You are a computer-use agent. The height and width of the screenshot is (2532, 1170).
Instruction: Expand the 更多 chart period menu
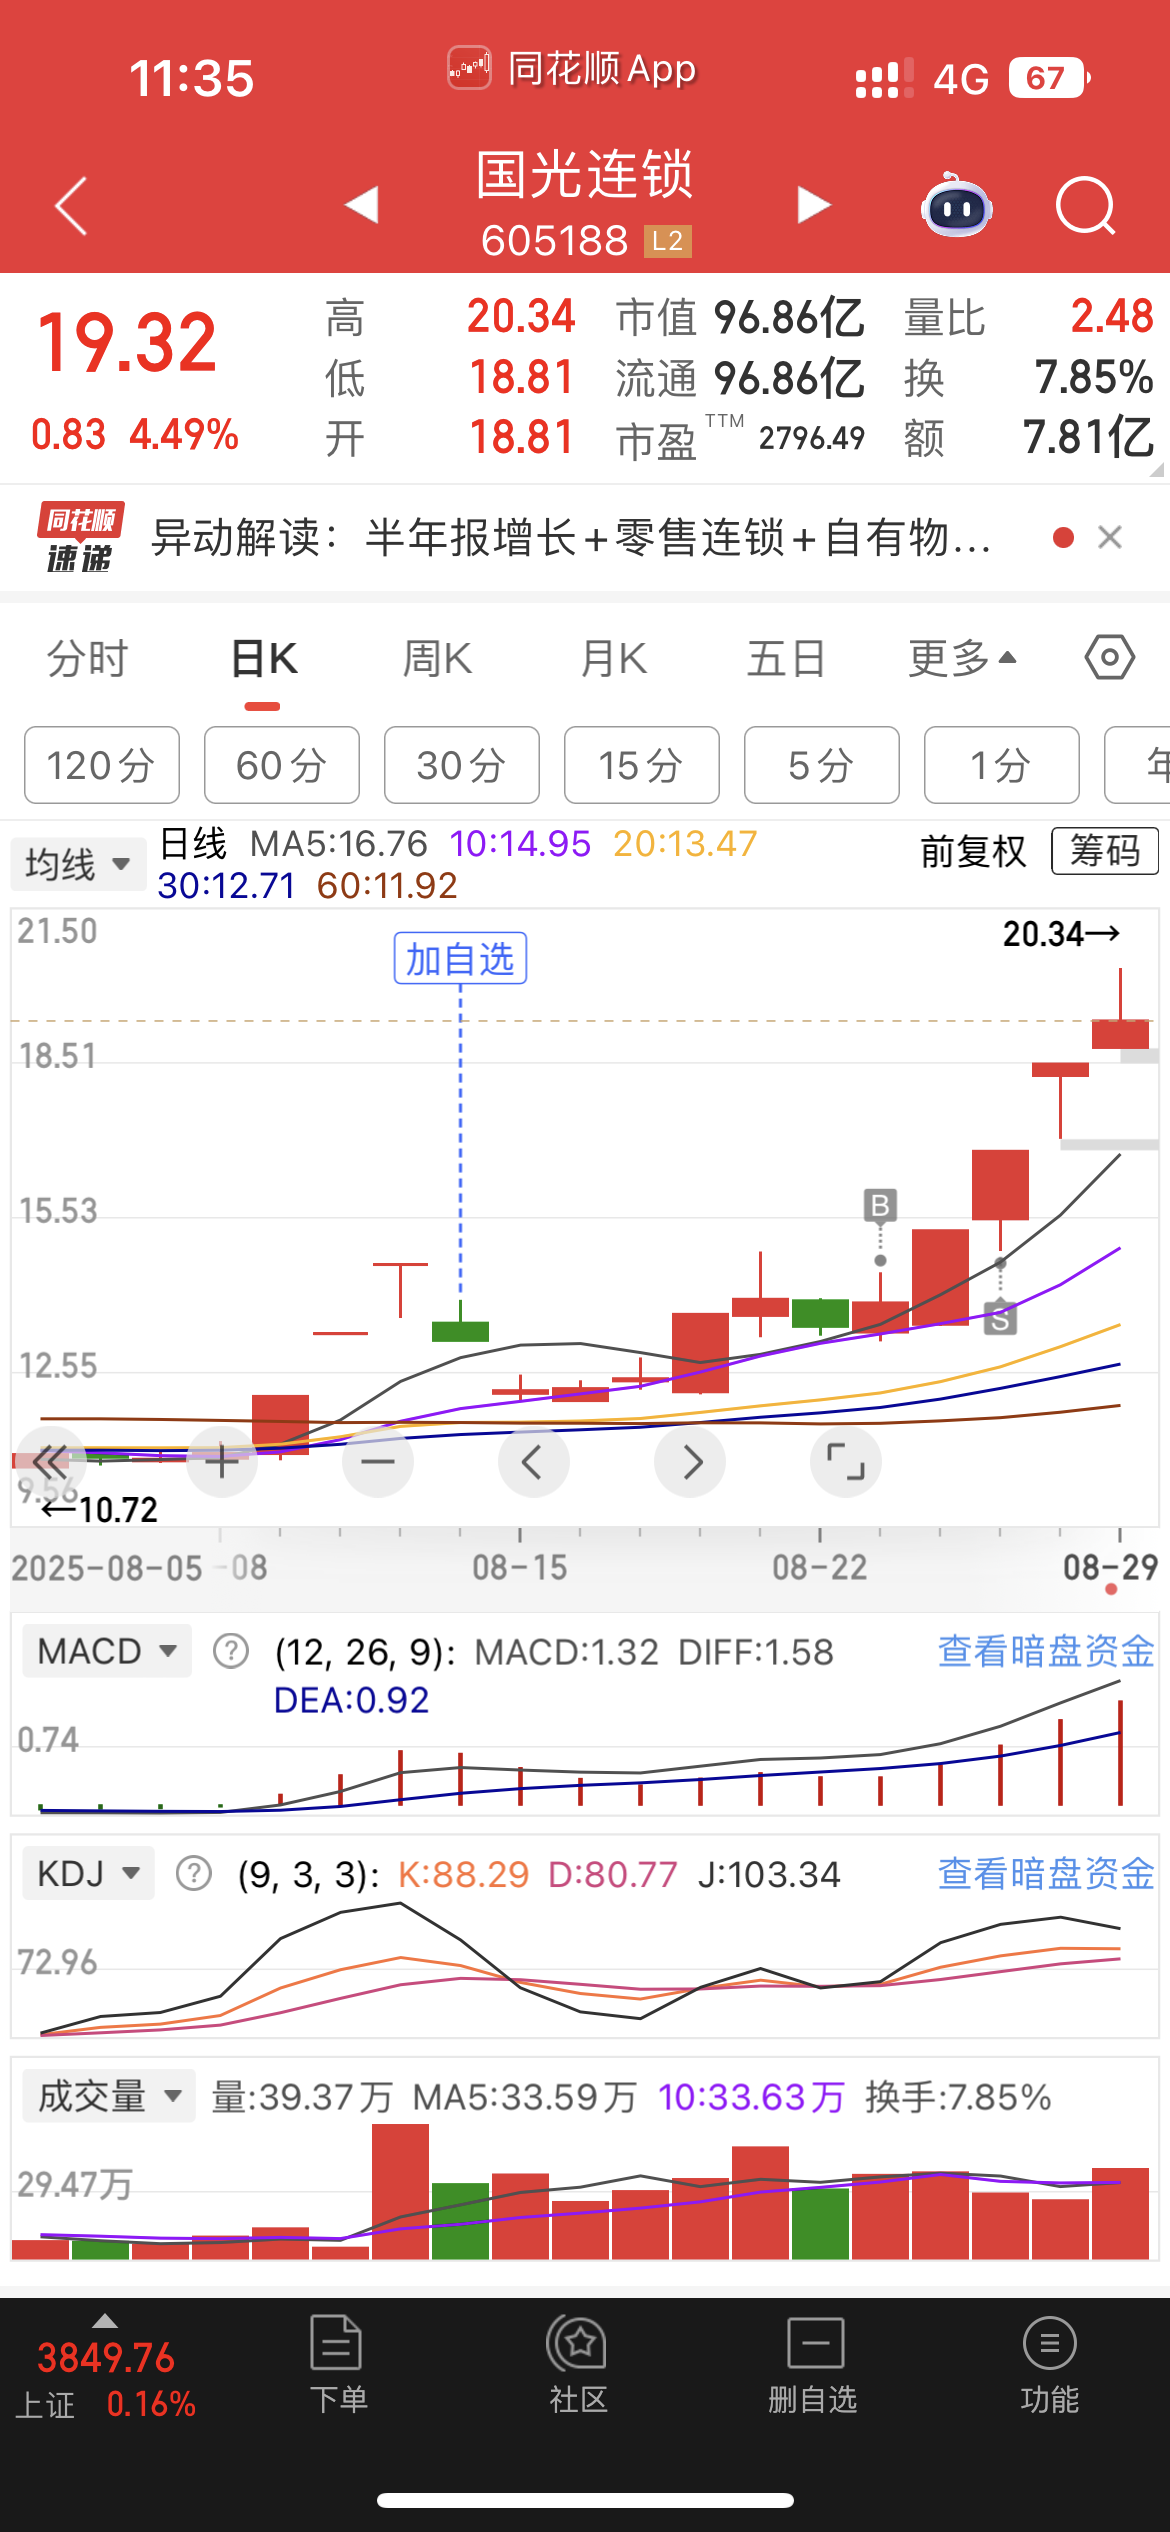click(962, 659)
